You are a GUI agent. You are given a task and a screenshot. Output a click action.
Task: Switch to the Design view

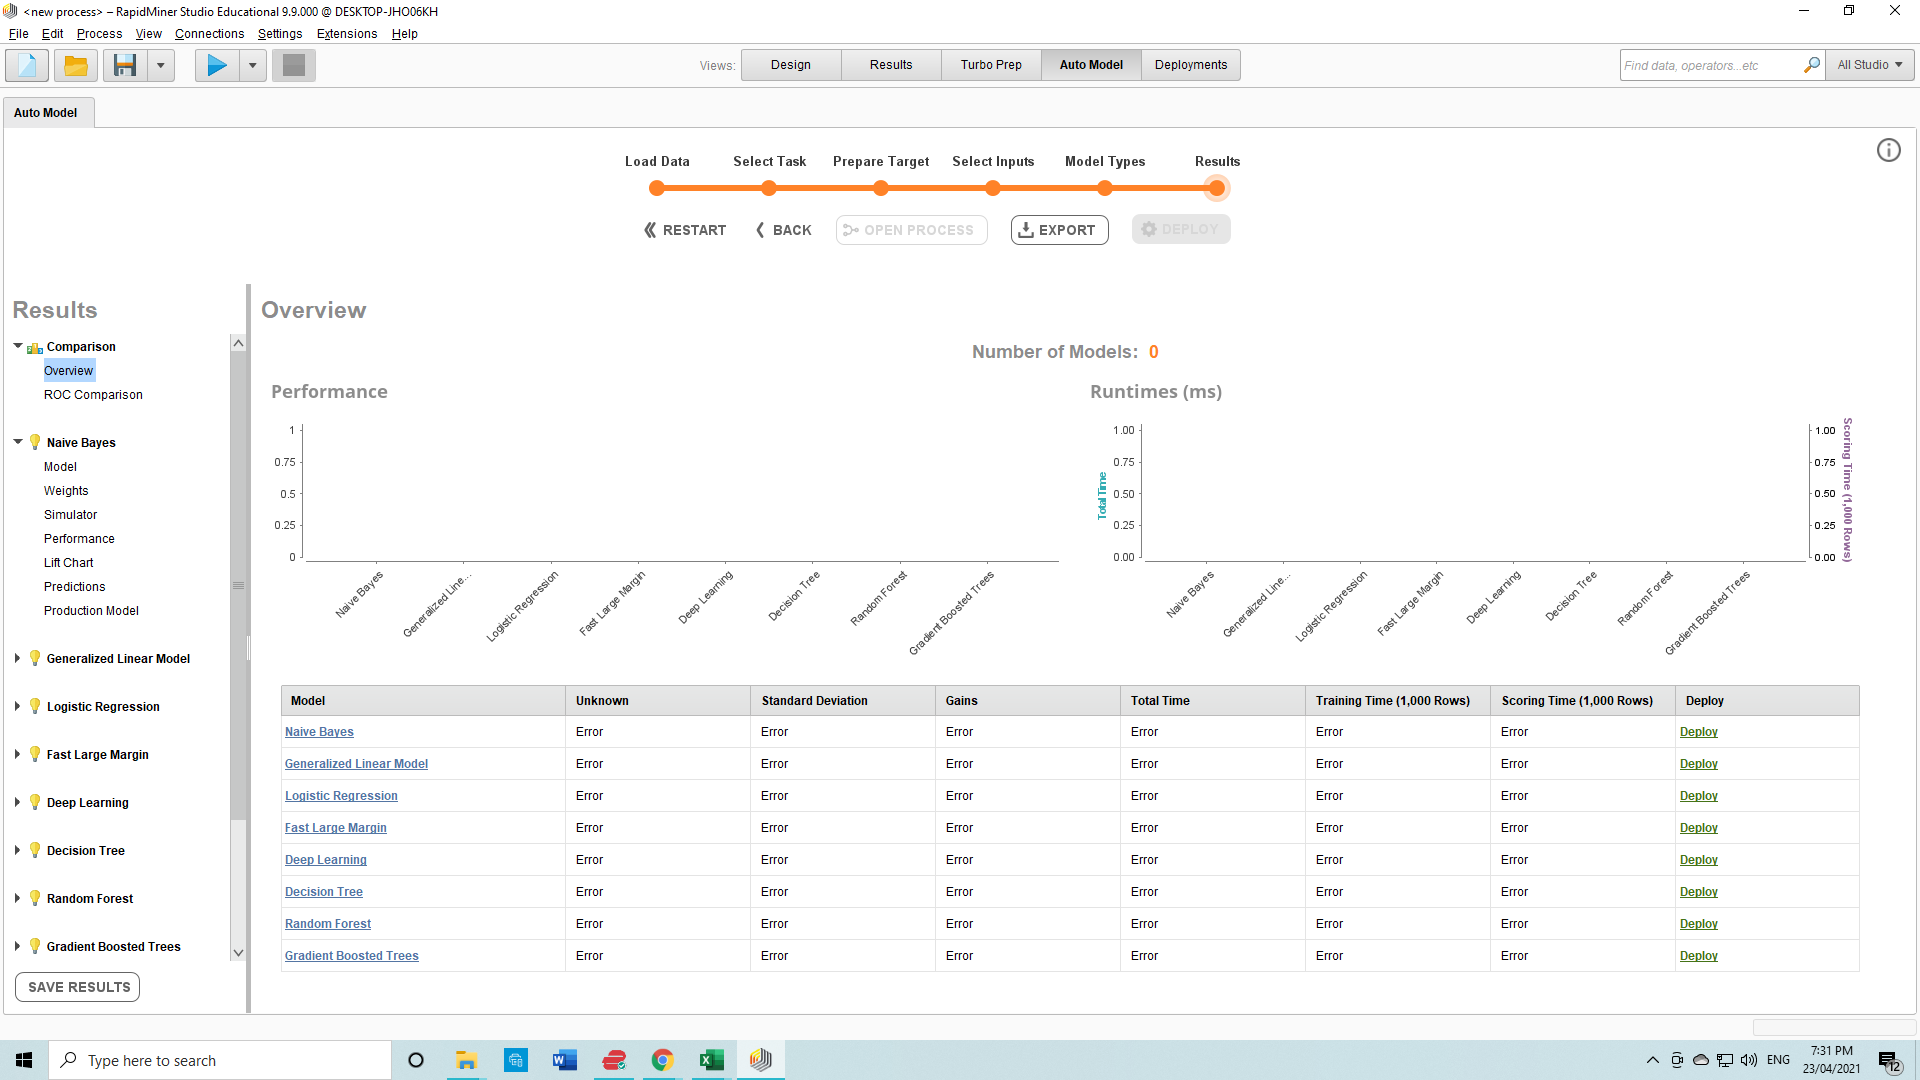point(791,65)
